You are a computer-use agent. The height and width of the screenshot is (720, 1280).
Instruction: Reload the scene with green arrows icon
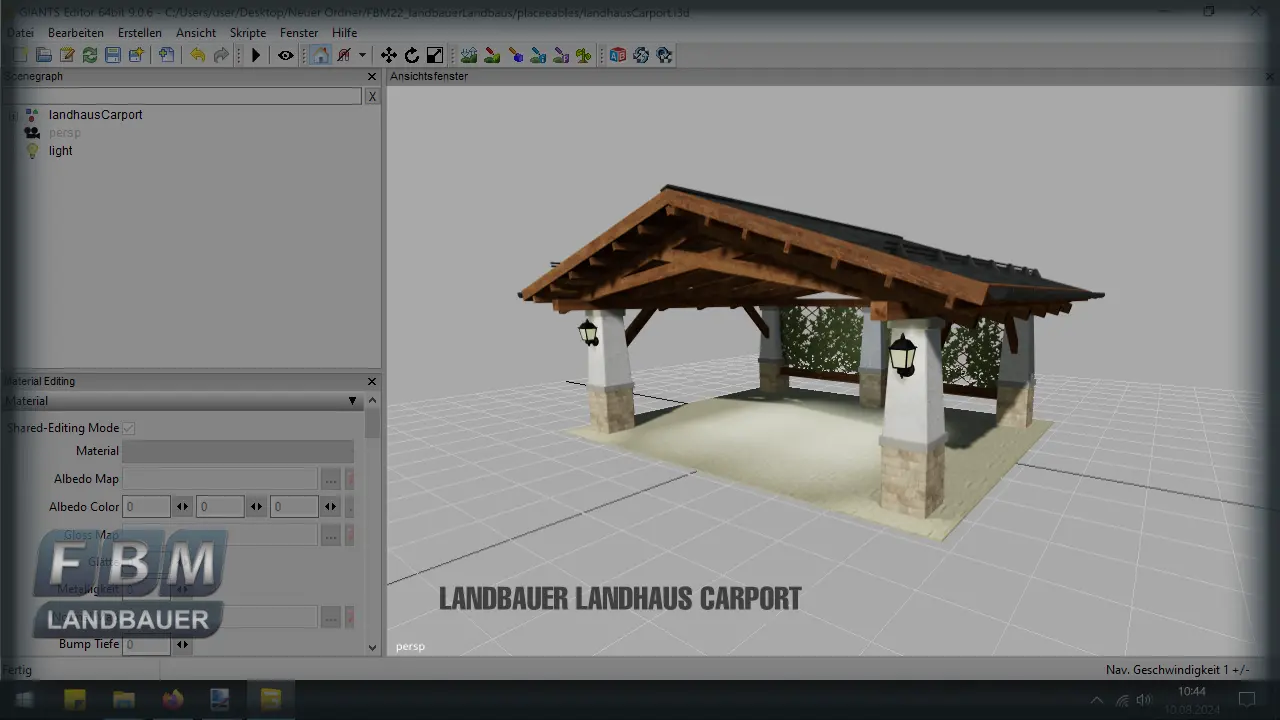89,55
